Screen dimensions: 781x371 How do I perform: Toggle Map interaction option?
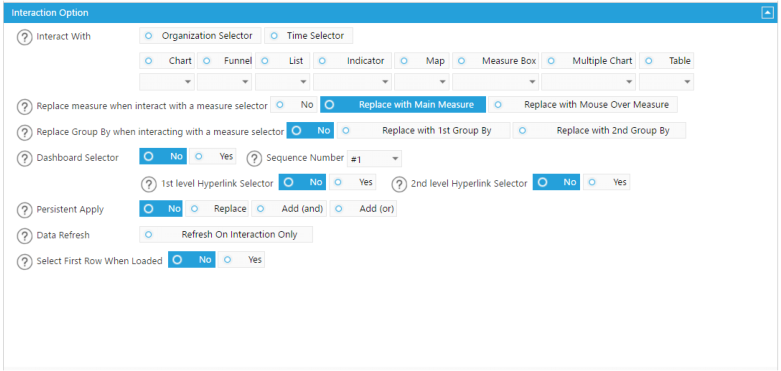click(422, 61)
